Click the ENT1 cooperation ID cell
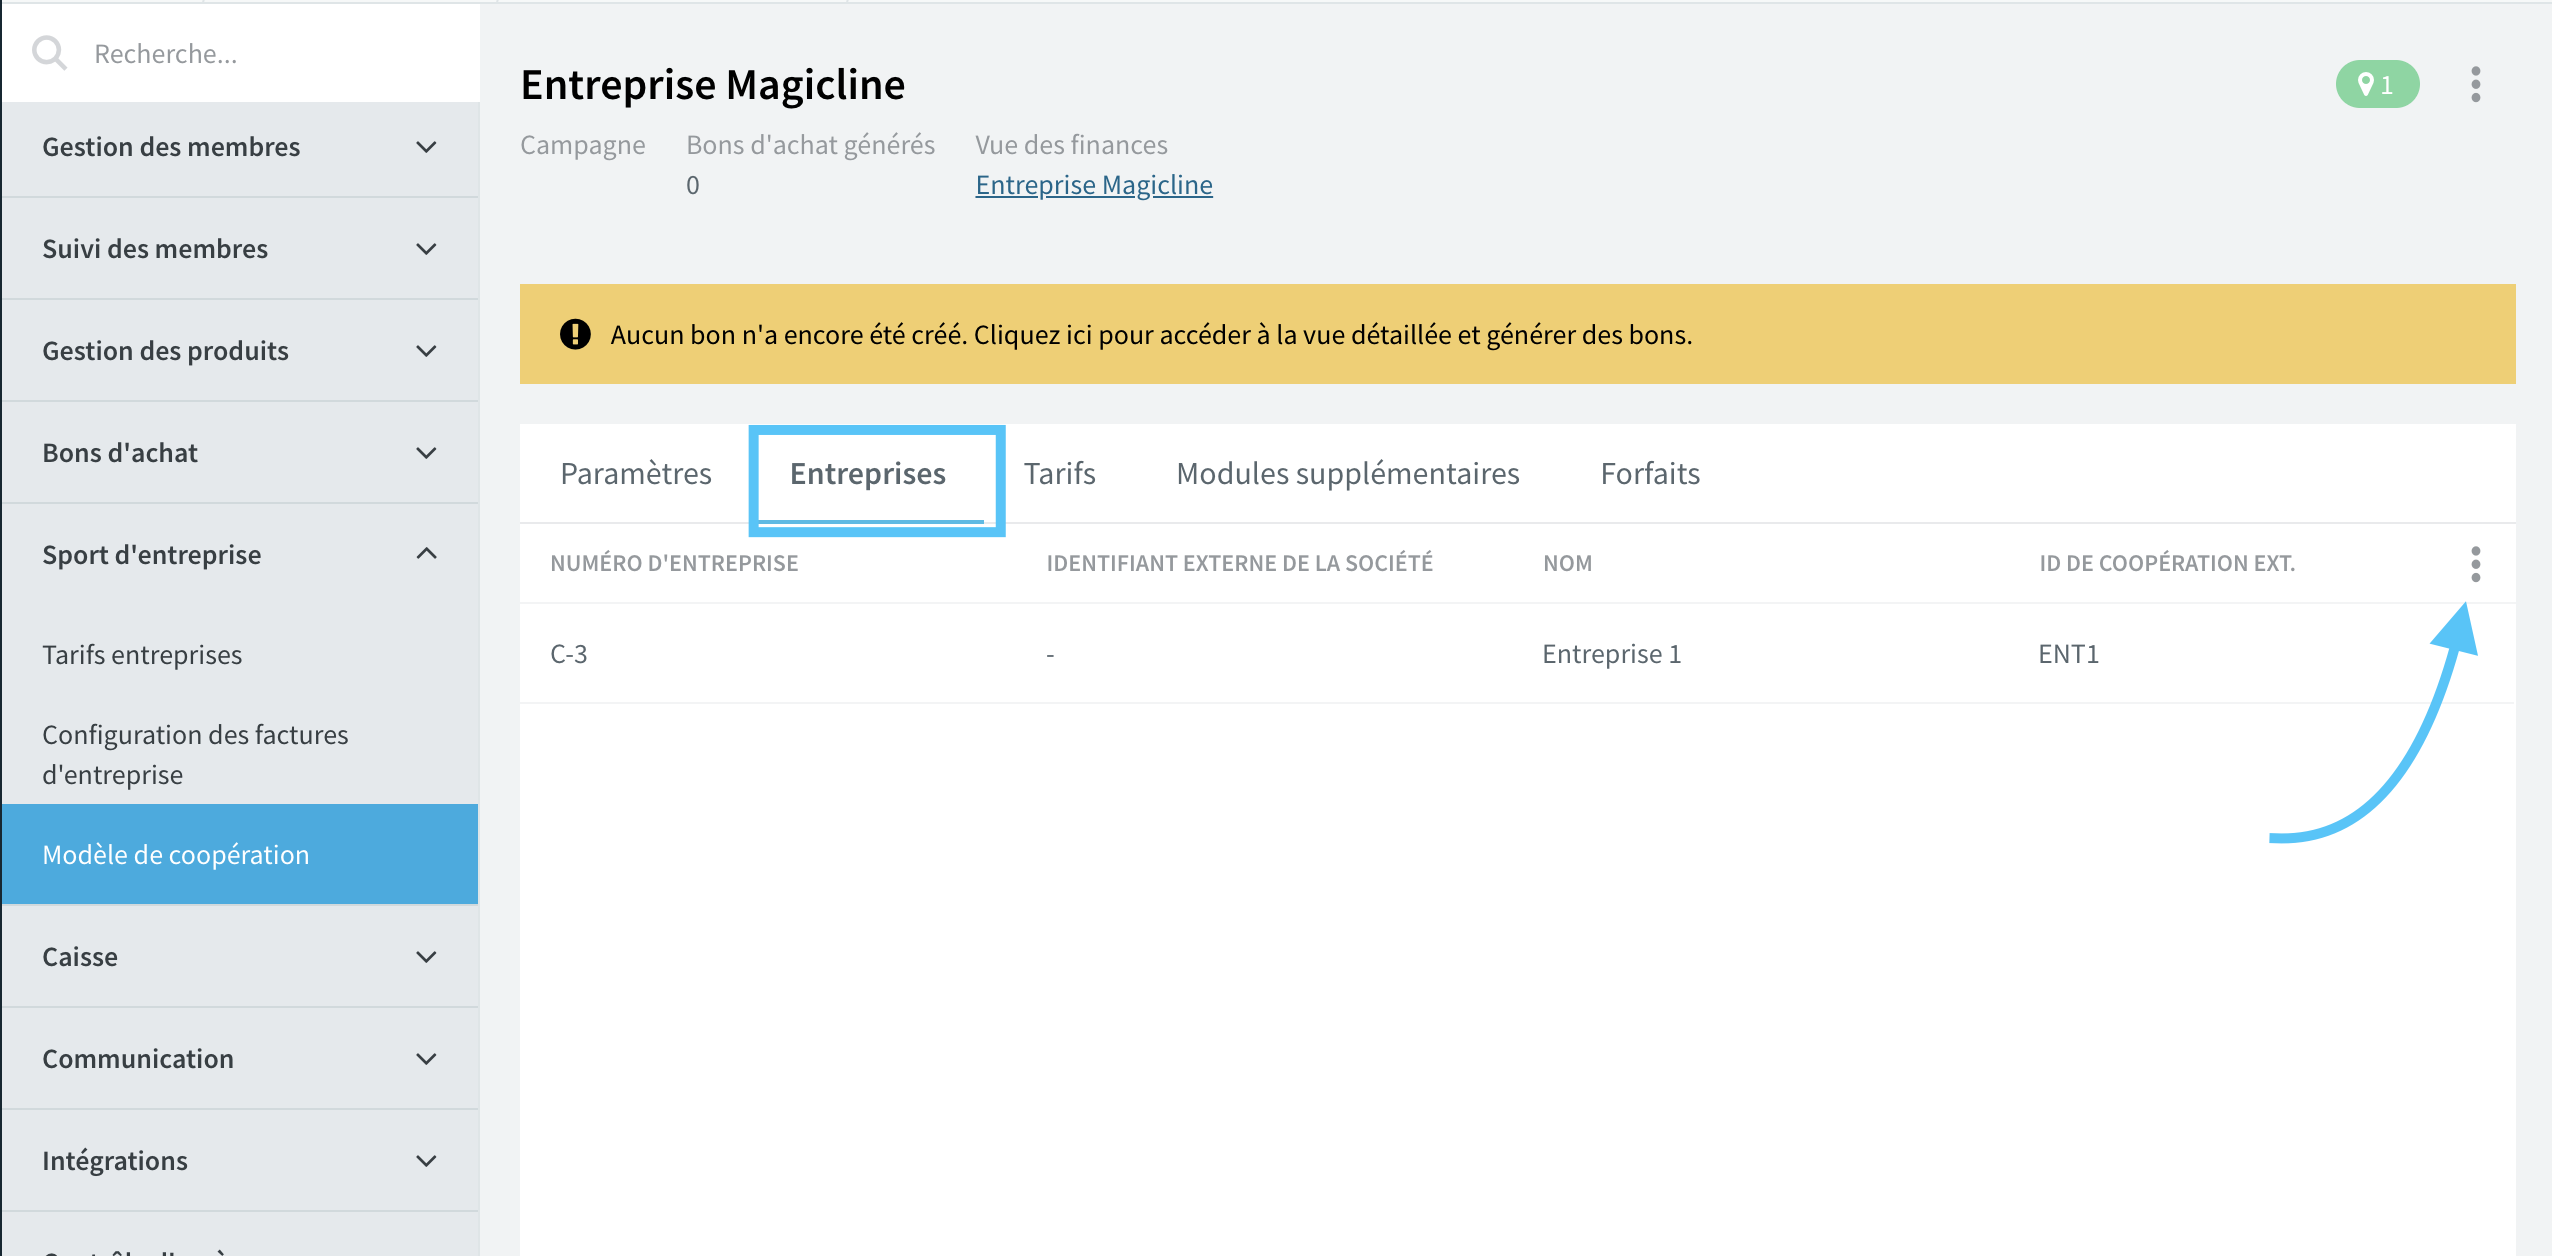Screen dimensions: 2552x1256 pos(2068,654)
